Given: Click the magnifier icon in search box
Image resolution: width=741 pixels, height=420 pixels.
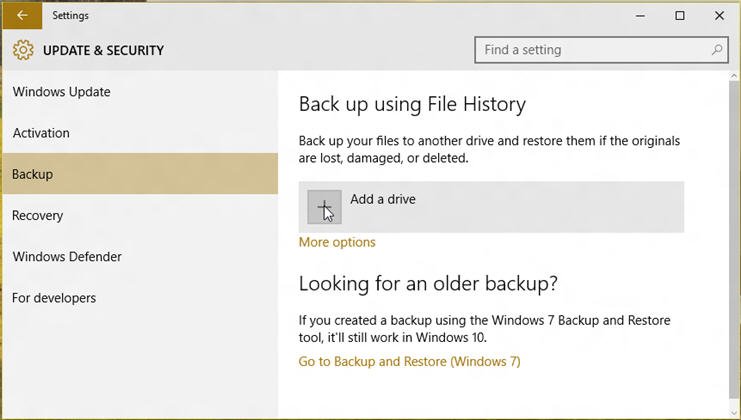Looking at the screenshot, I should click(717, 49).
